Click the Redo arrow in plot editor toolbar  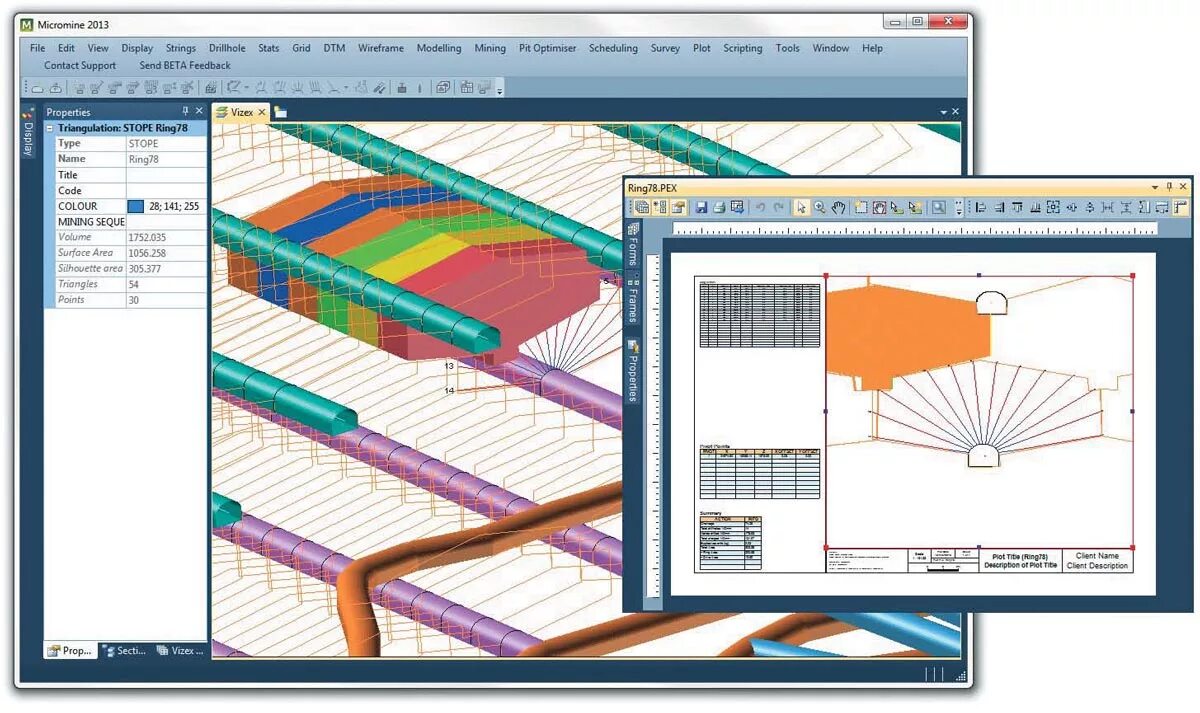pyautogui.click(x=777, y=207)
